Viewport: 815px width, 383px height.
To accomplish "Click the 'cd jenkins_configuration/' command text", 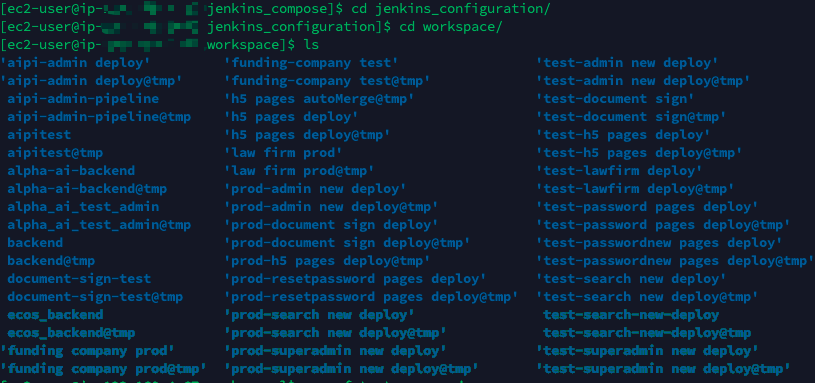I will pyautogui.click(x=451, y=9).
